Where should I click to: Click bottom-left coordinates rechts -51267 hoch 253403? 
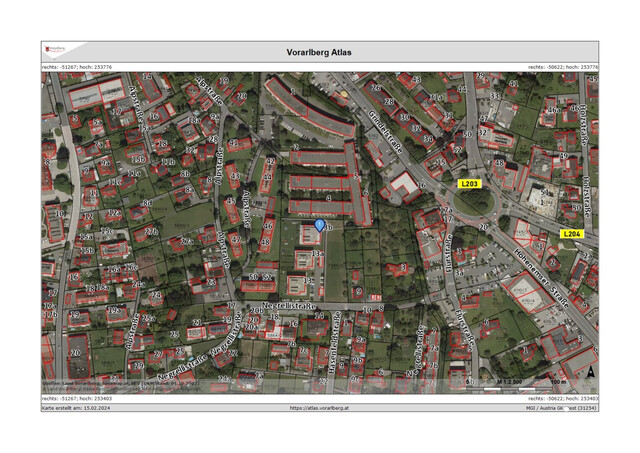pos(77,398)
